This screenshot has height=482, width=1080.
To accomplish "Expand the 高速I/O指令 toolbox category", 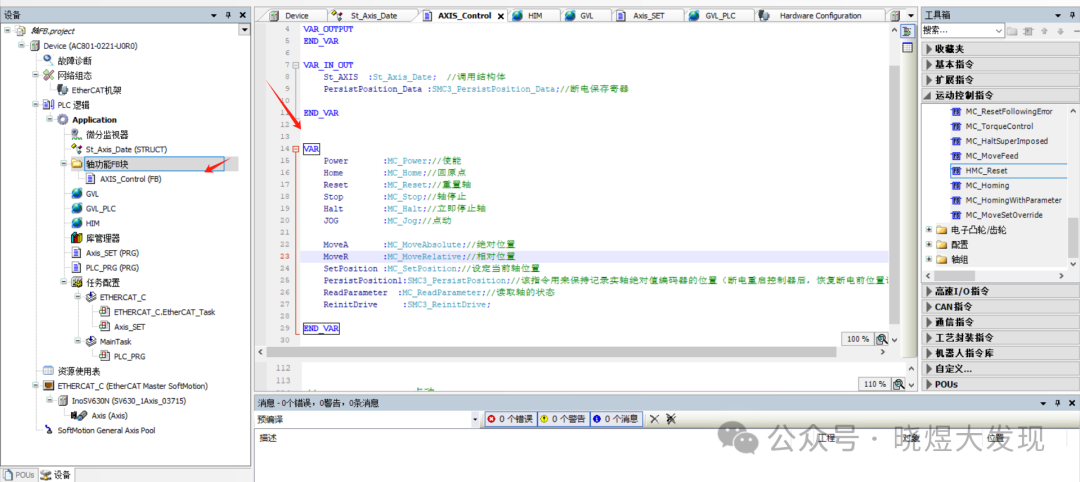I will coord(960,291).
